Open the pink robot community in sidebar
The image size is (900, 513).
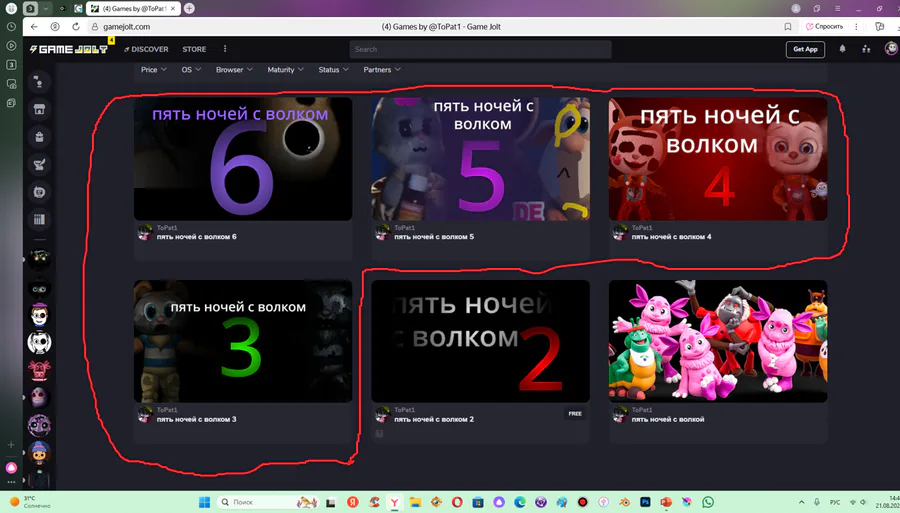coord(39,370)
